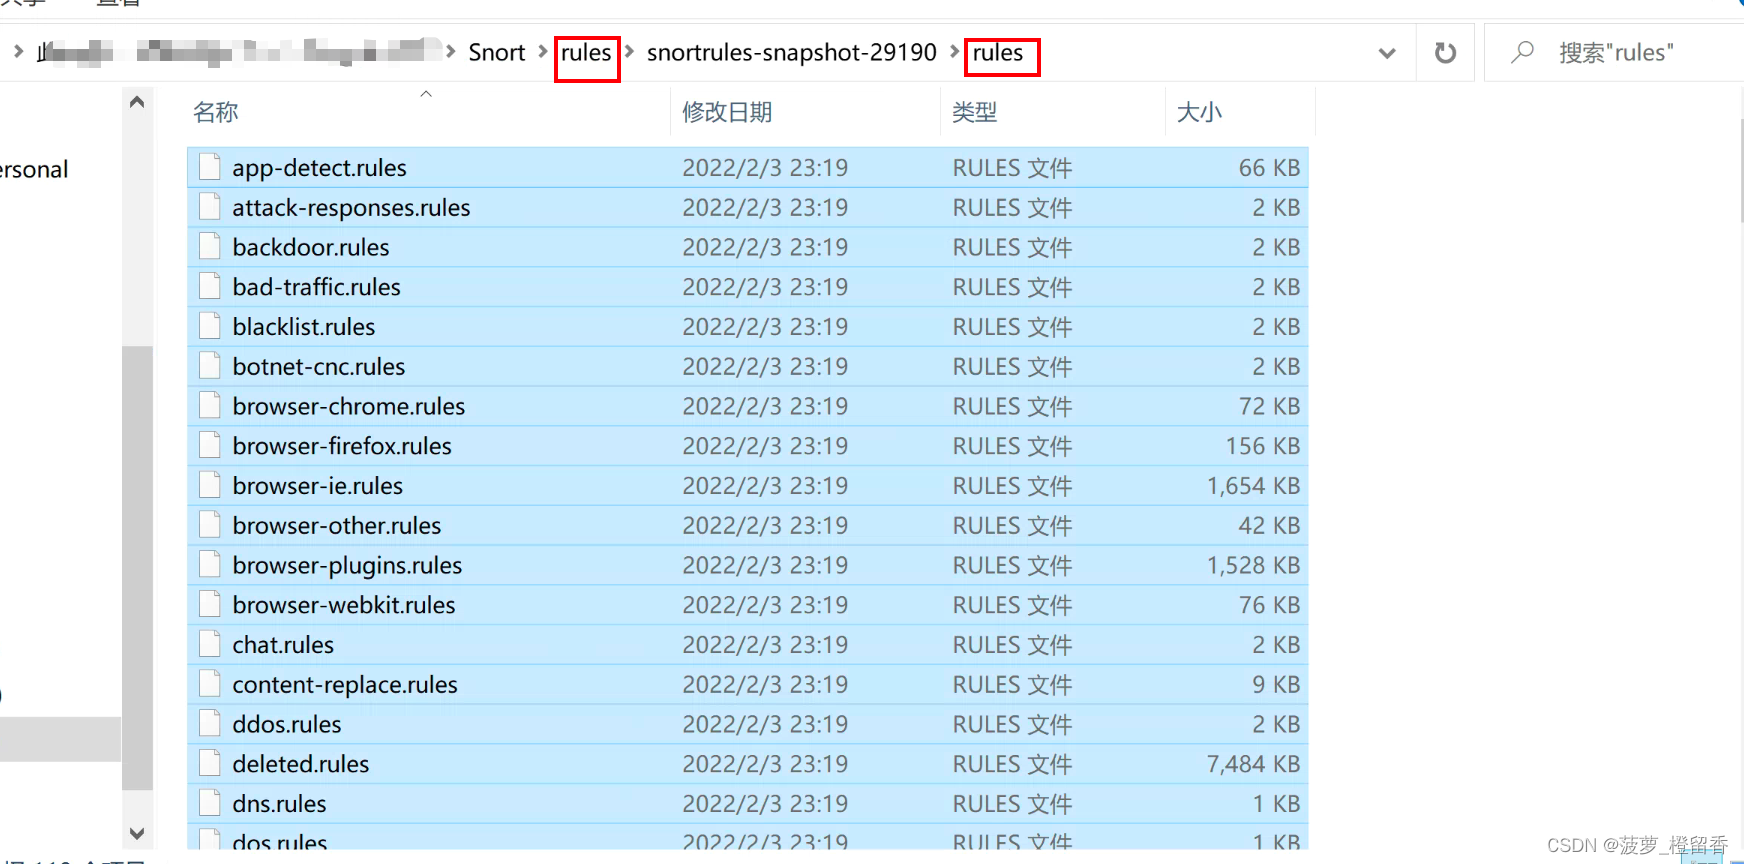Click the 156 KB size cell

click(1263, 446)
